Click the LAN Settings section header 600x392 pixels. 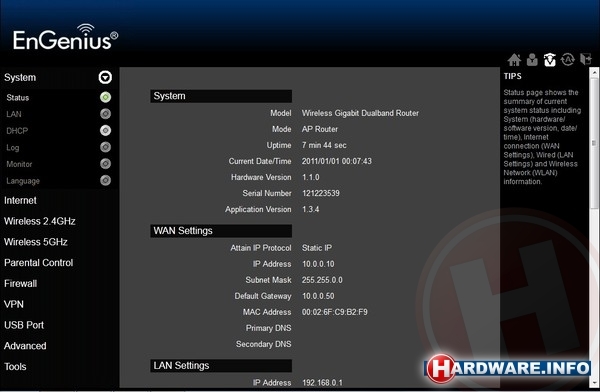coord(221,366)
